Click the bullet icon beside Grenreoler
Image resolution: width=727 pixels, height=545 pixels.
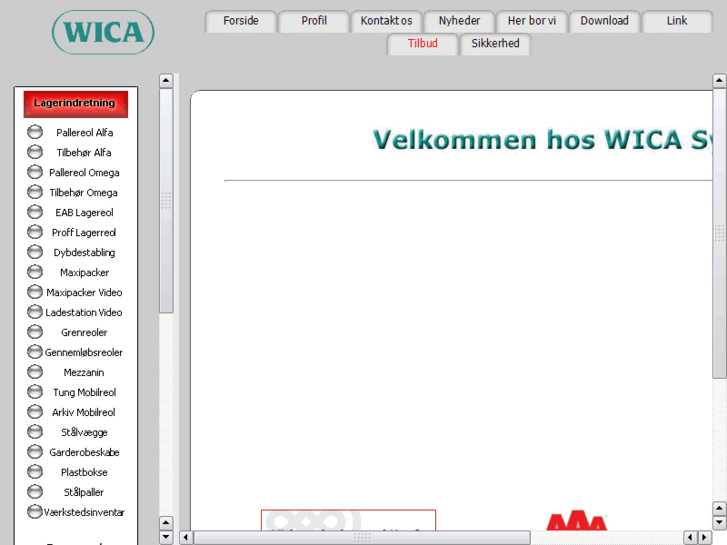[x=35, y=332]
